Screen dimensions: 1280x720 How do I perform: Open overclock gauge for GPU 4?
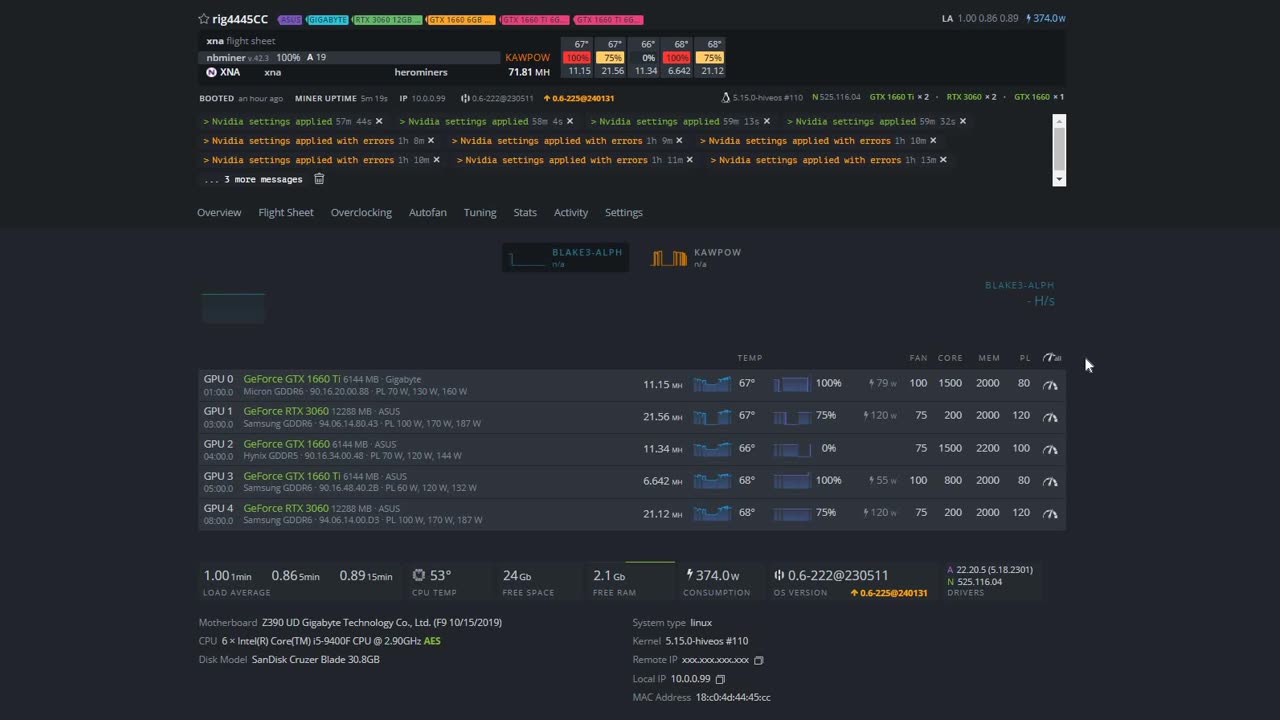pos(1050,513)
